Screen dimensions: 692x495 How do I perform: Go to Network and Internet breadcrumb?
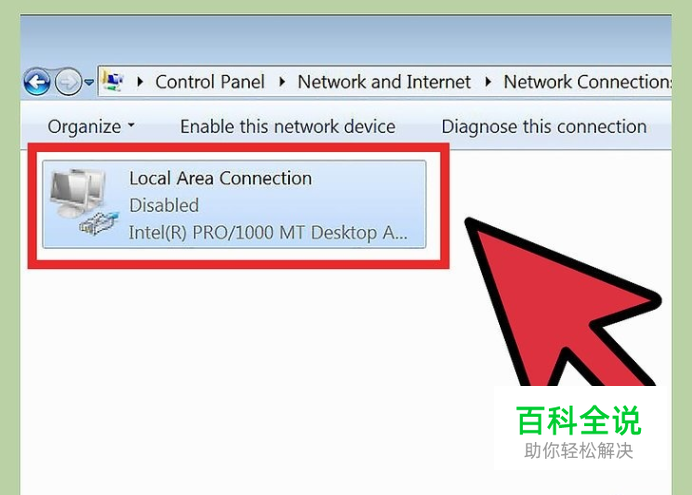[384, 82]
